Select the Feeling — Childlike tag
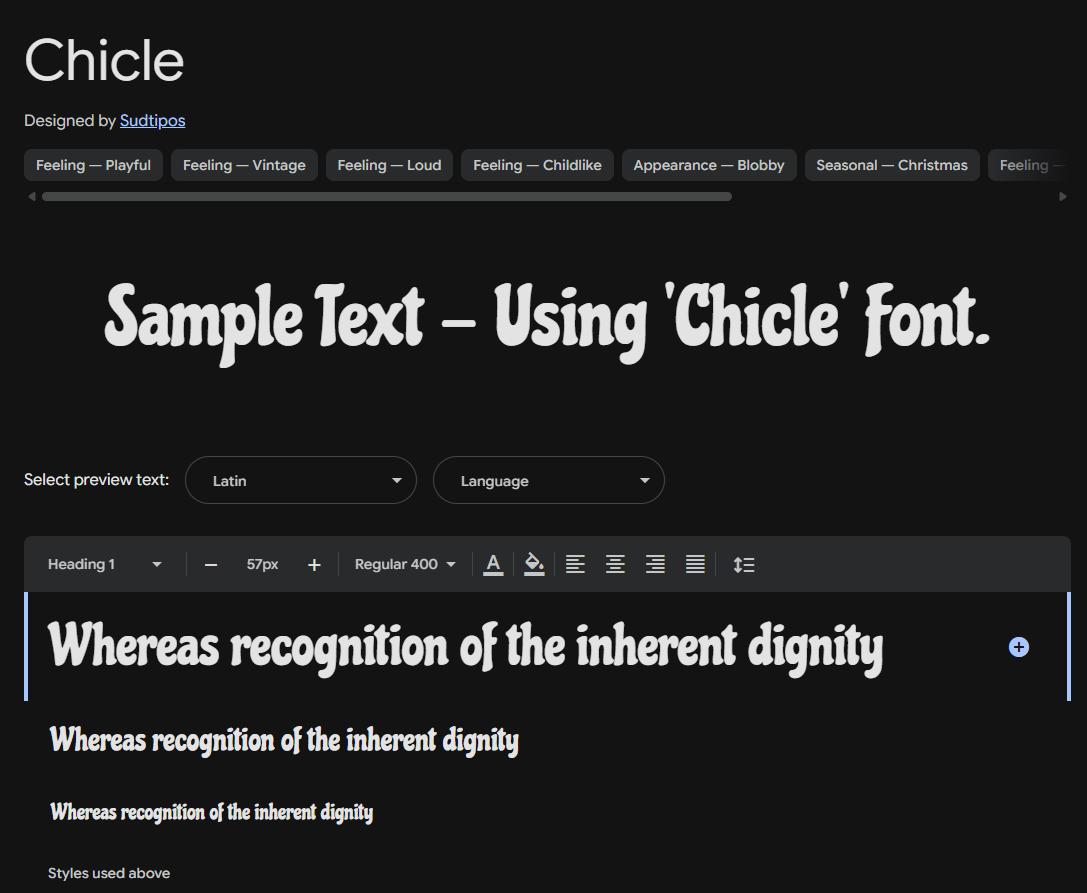Image resolution: width=1087 pixels, height=893 pixels. point(537,165)
